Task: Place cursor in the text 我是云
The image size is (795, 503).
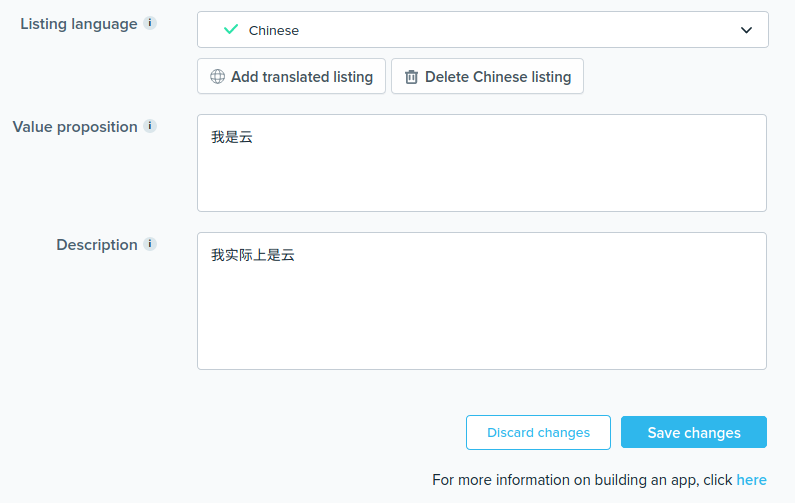Action: [x=232, y=137]
